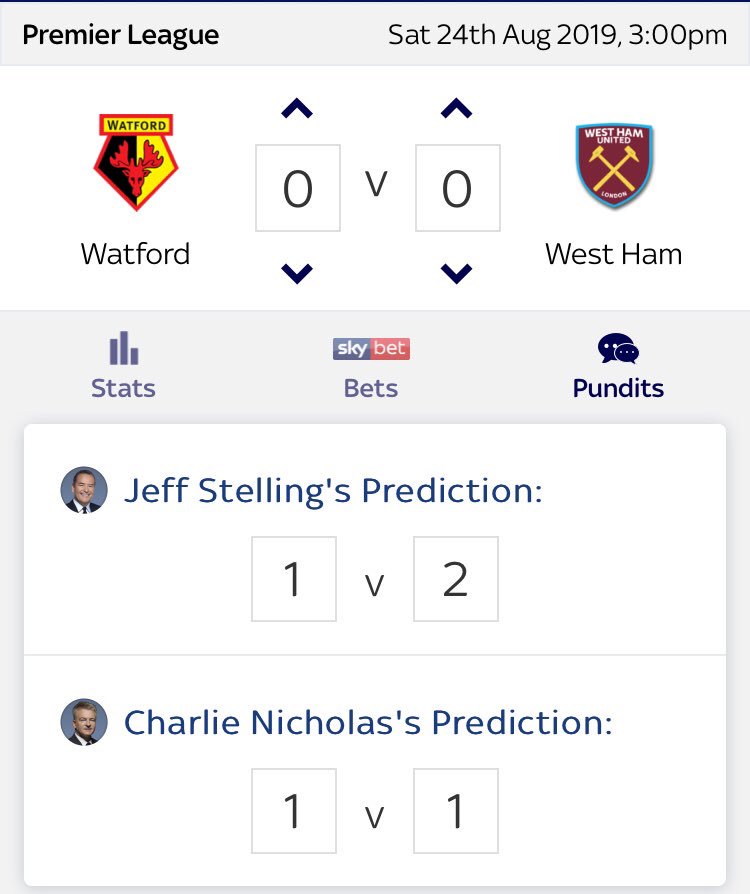Switch to the Stats tab label
The image size is (750, 894).
click(x=123, y=388)
